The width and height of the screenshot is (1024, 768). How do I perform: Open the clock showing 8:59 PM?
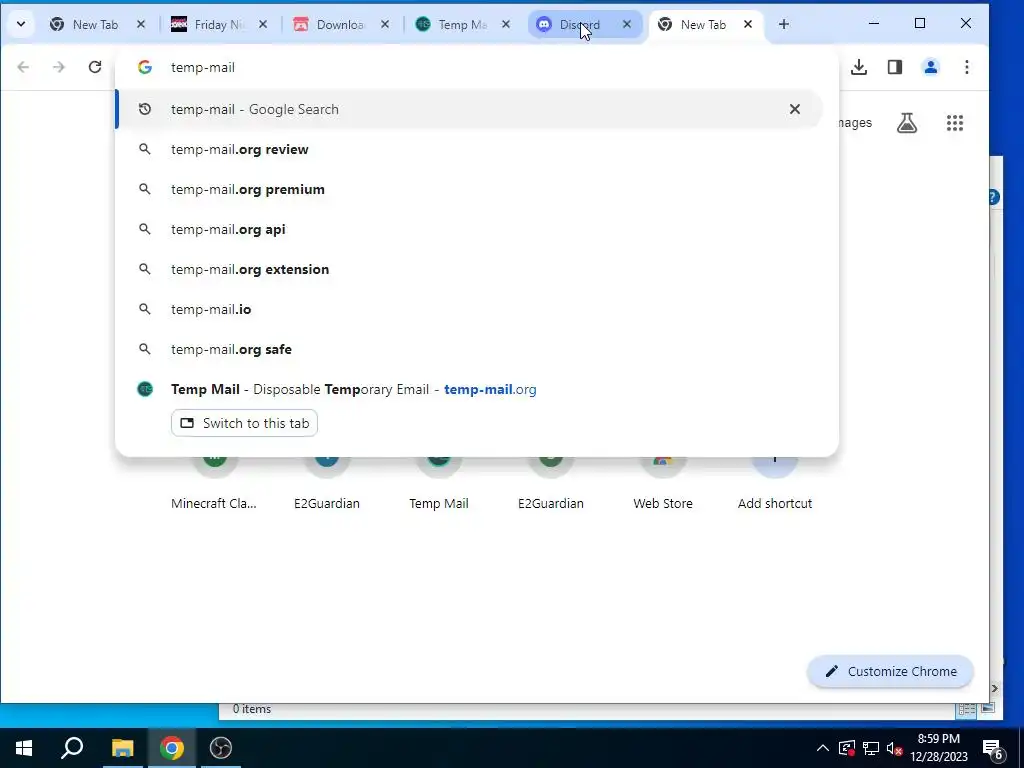pyautogui.click(x=939, y=748)
